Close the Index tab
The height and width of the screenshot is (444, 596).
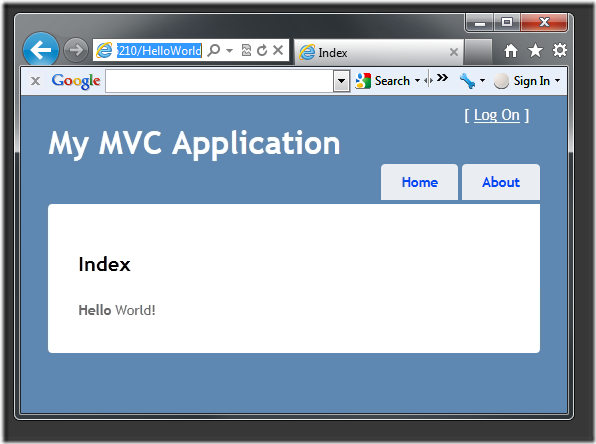(453, 52)
